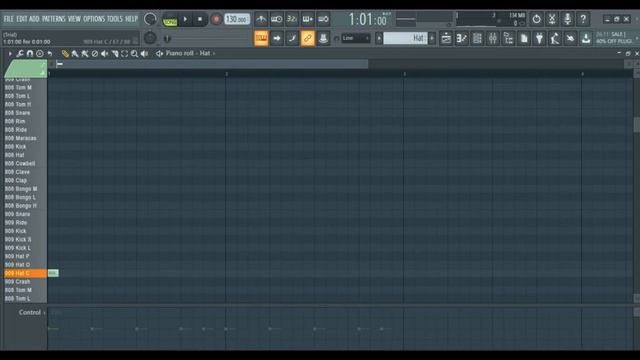Click the download content library icon
The image size is (640, 360).
(x=586, y=38)
